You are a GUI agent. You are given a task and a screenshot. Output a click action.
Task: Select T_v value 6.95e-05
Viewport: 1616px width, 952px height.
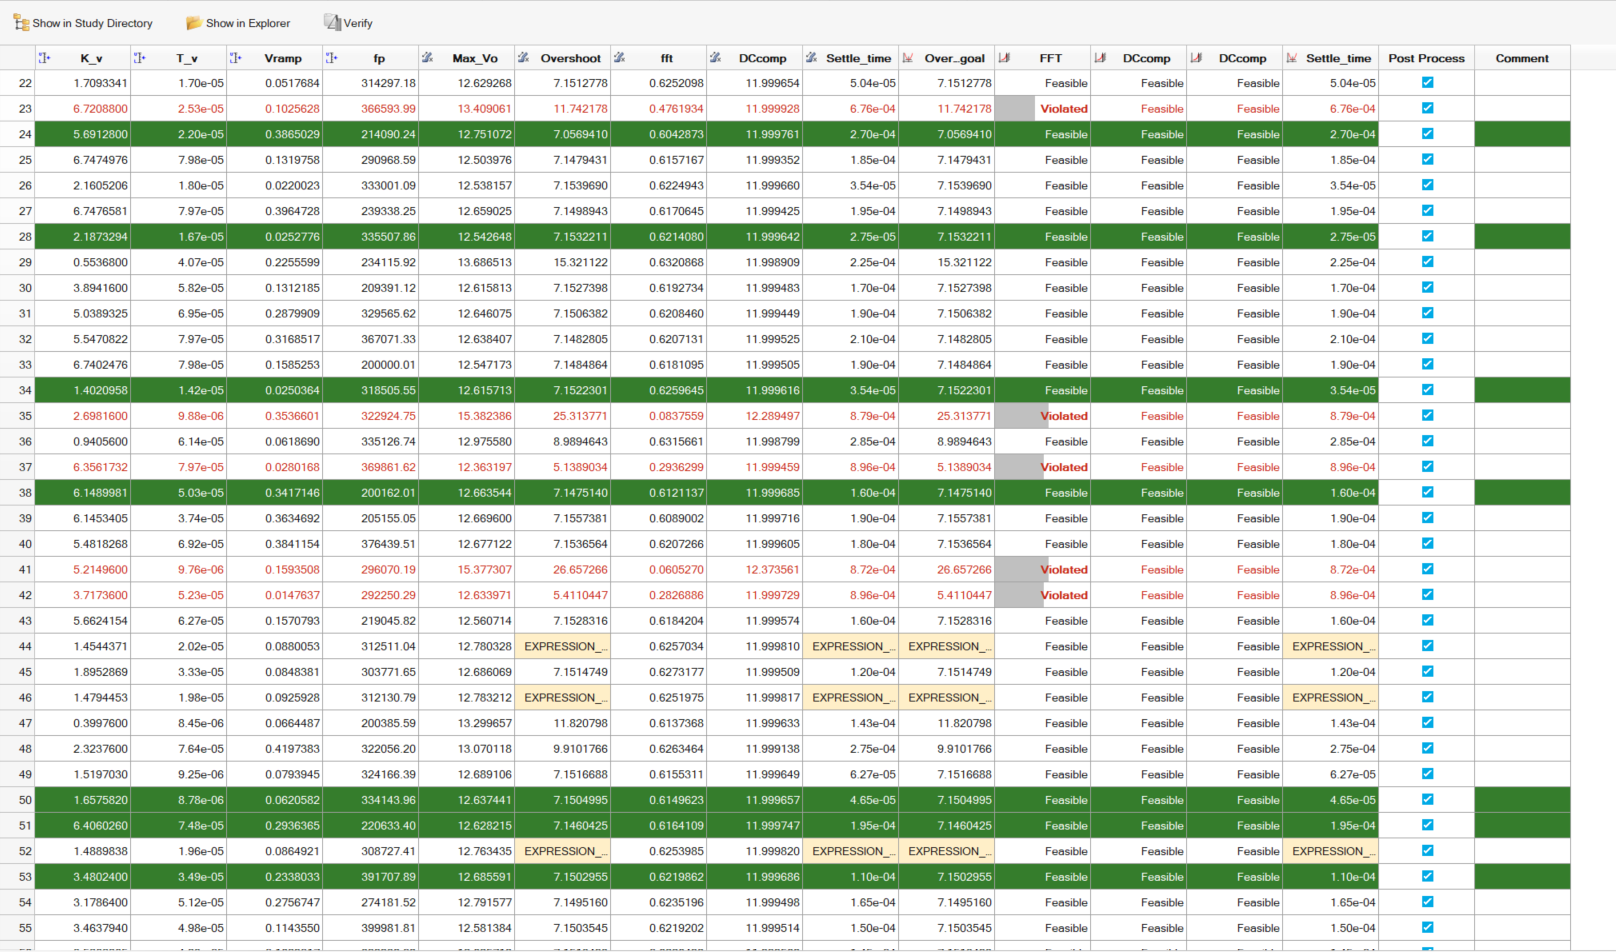pos(201,314)
